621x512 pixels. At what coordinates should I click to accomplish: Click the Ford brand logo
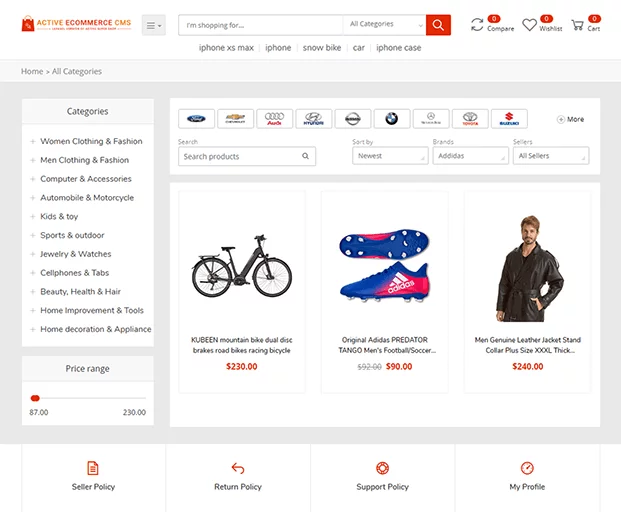[196, 119]
